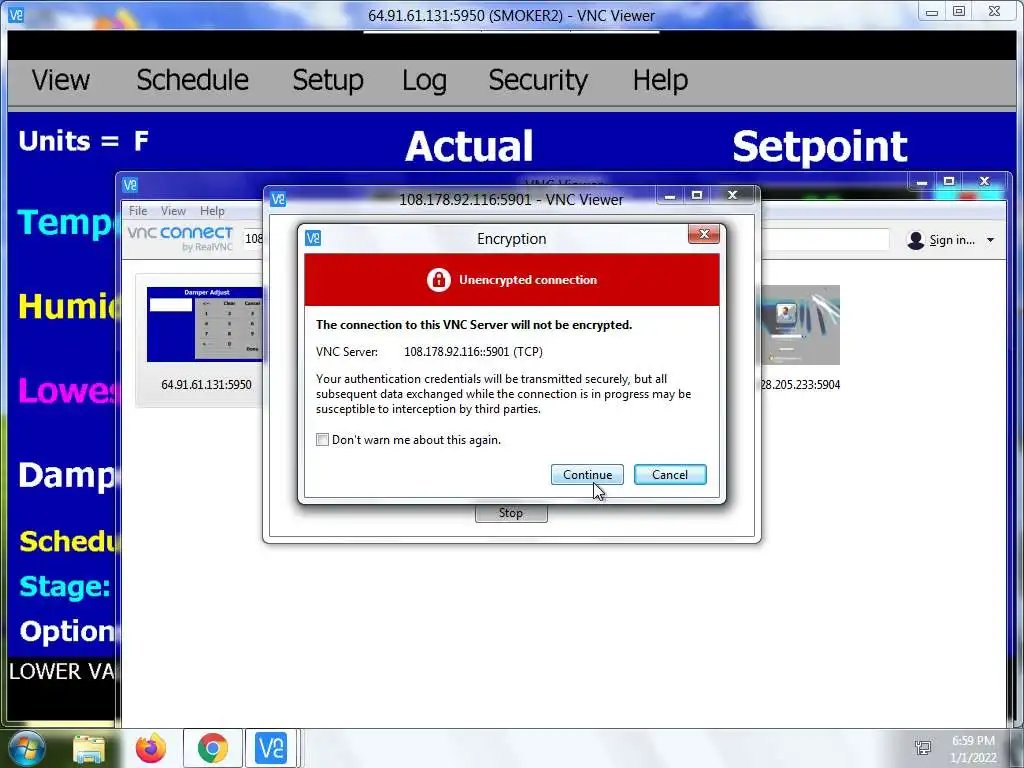Image resolution: width=1024 pixels, height=768 pixels.
Task: Click the network tray icon
Action: tap(922, 748)
